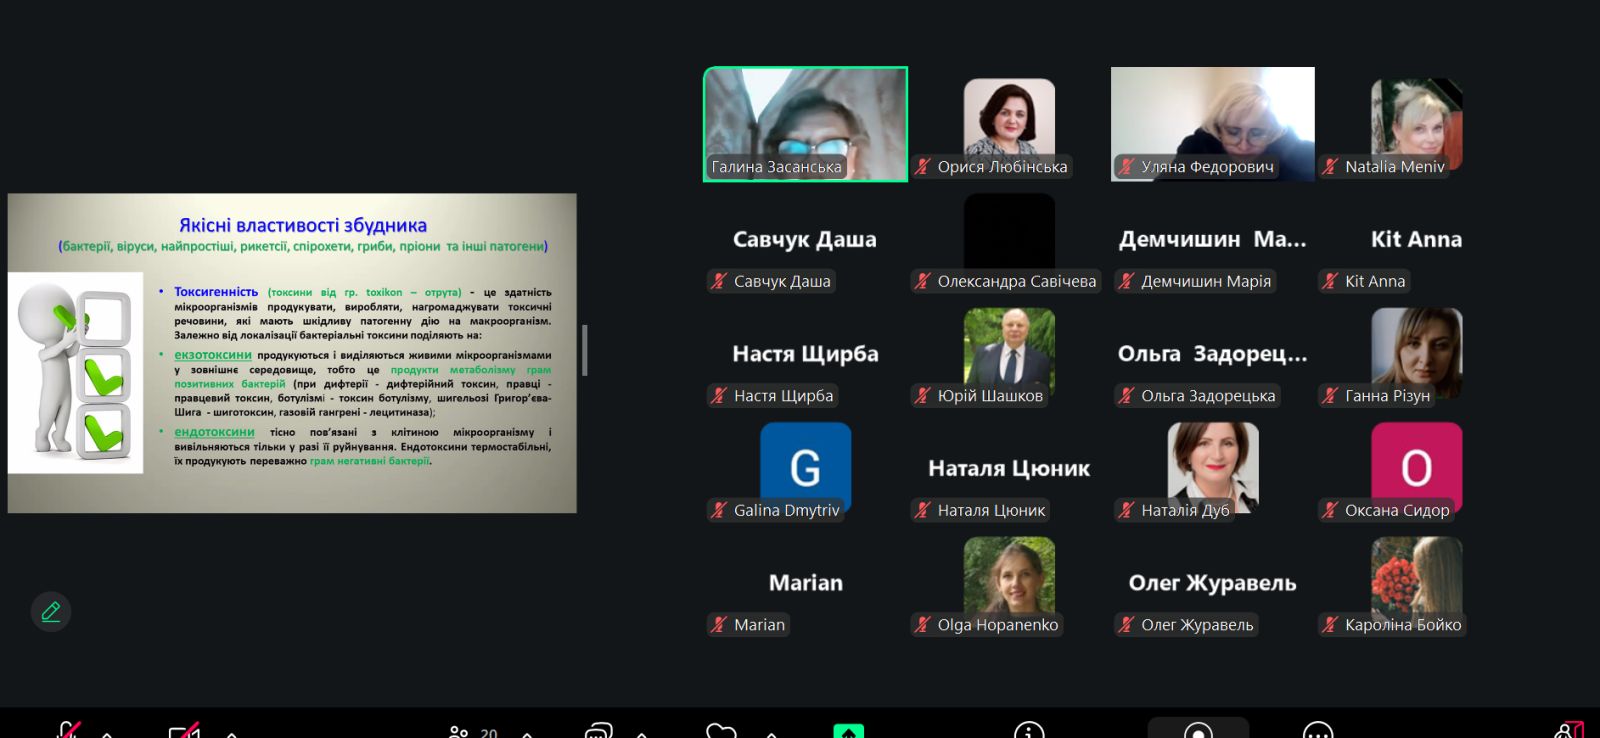This screenshot has width=1600, height=738.
Task: Open the participants list icon
Action: click(x=459, y=731)
